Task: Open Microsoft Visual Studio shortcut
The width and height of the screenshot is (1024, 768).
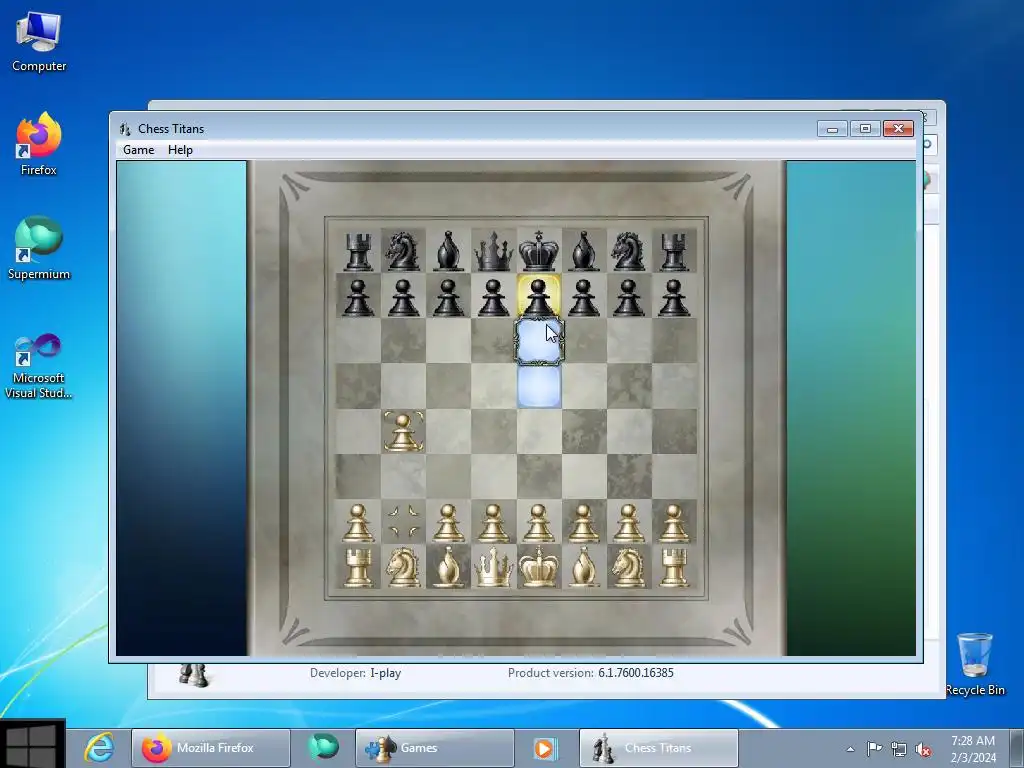Action: pos(39,366)
